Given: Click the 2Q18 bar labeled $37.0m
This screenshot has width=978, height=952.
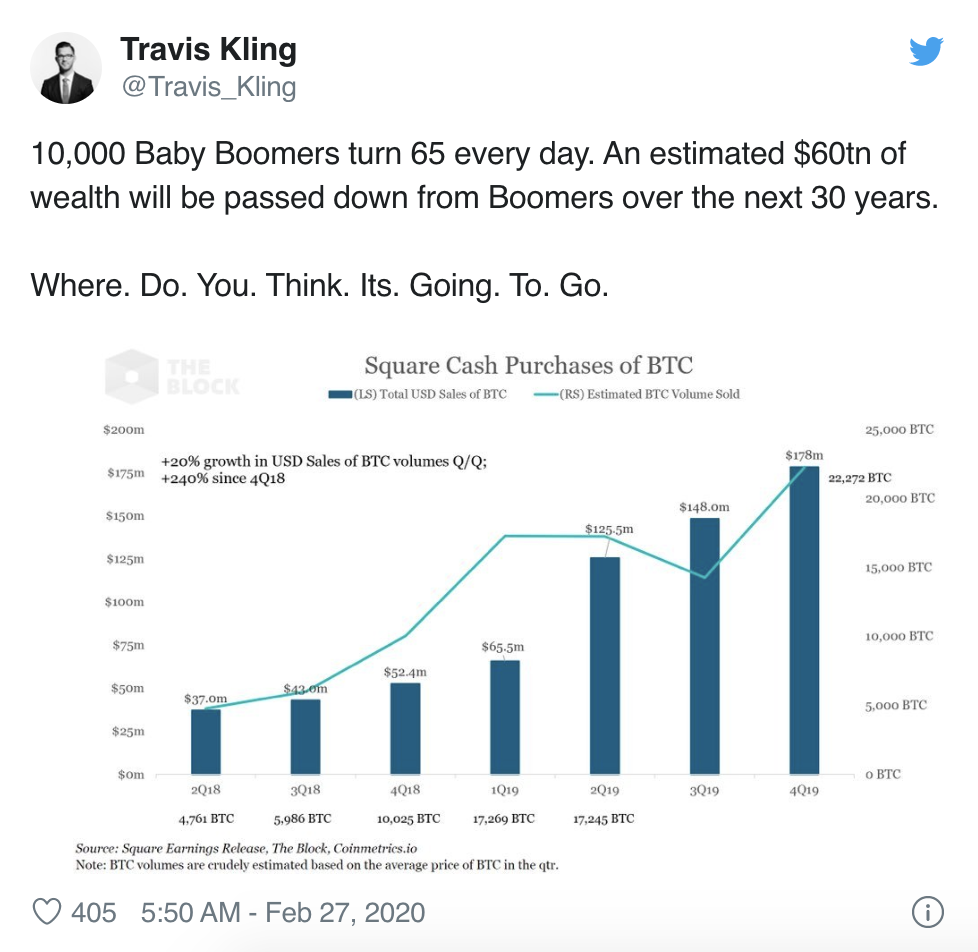Looking at the screenshot, I should [205, 742].
